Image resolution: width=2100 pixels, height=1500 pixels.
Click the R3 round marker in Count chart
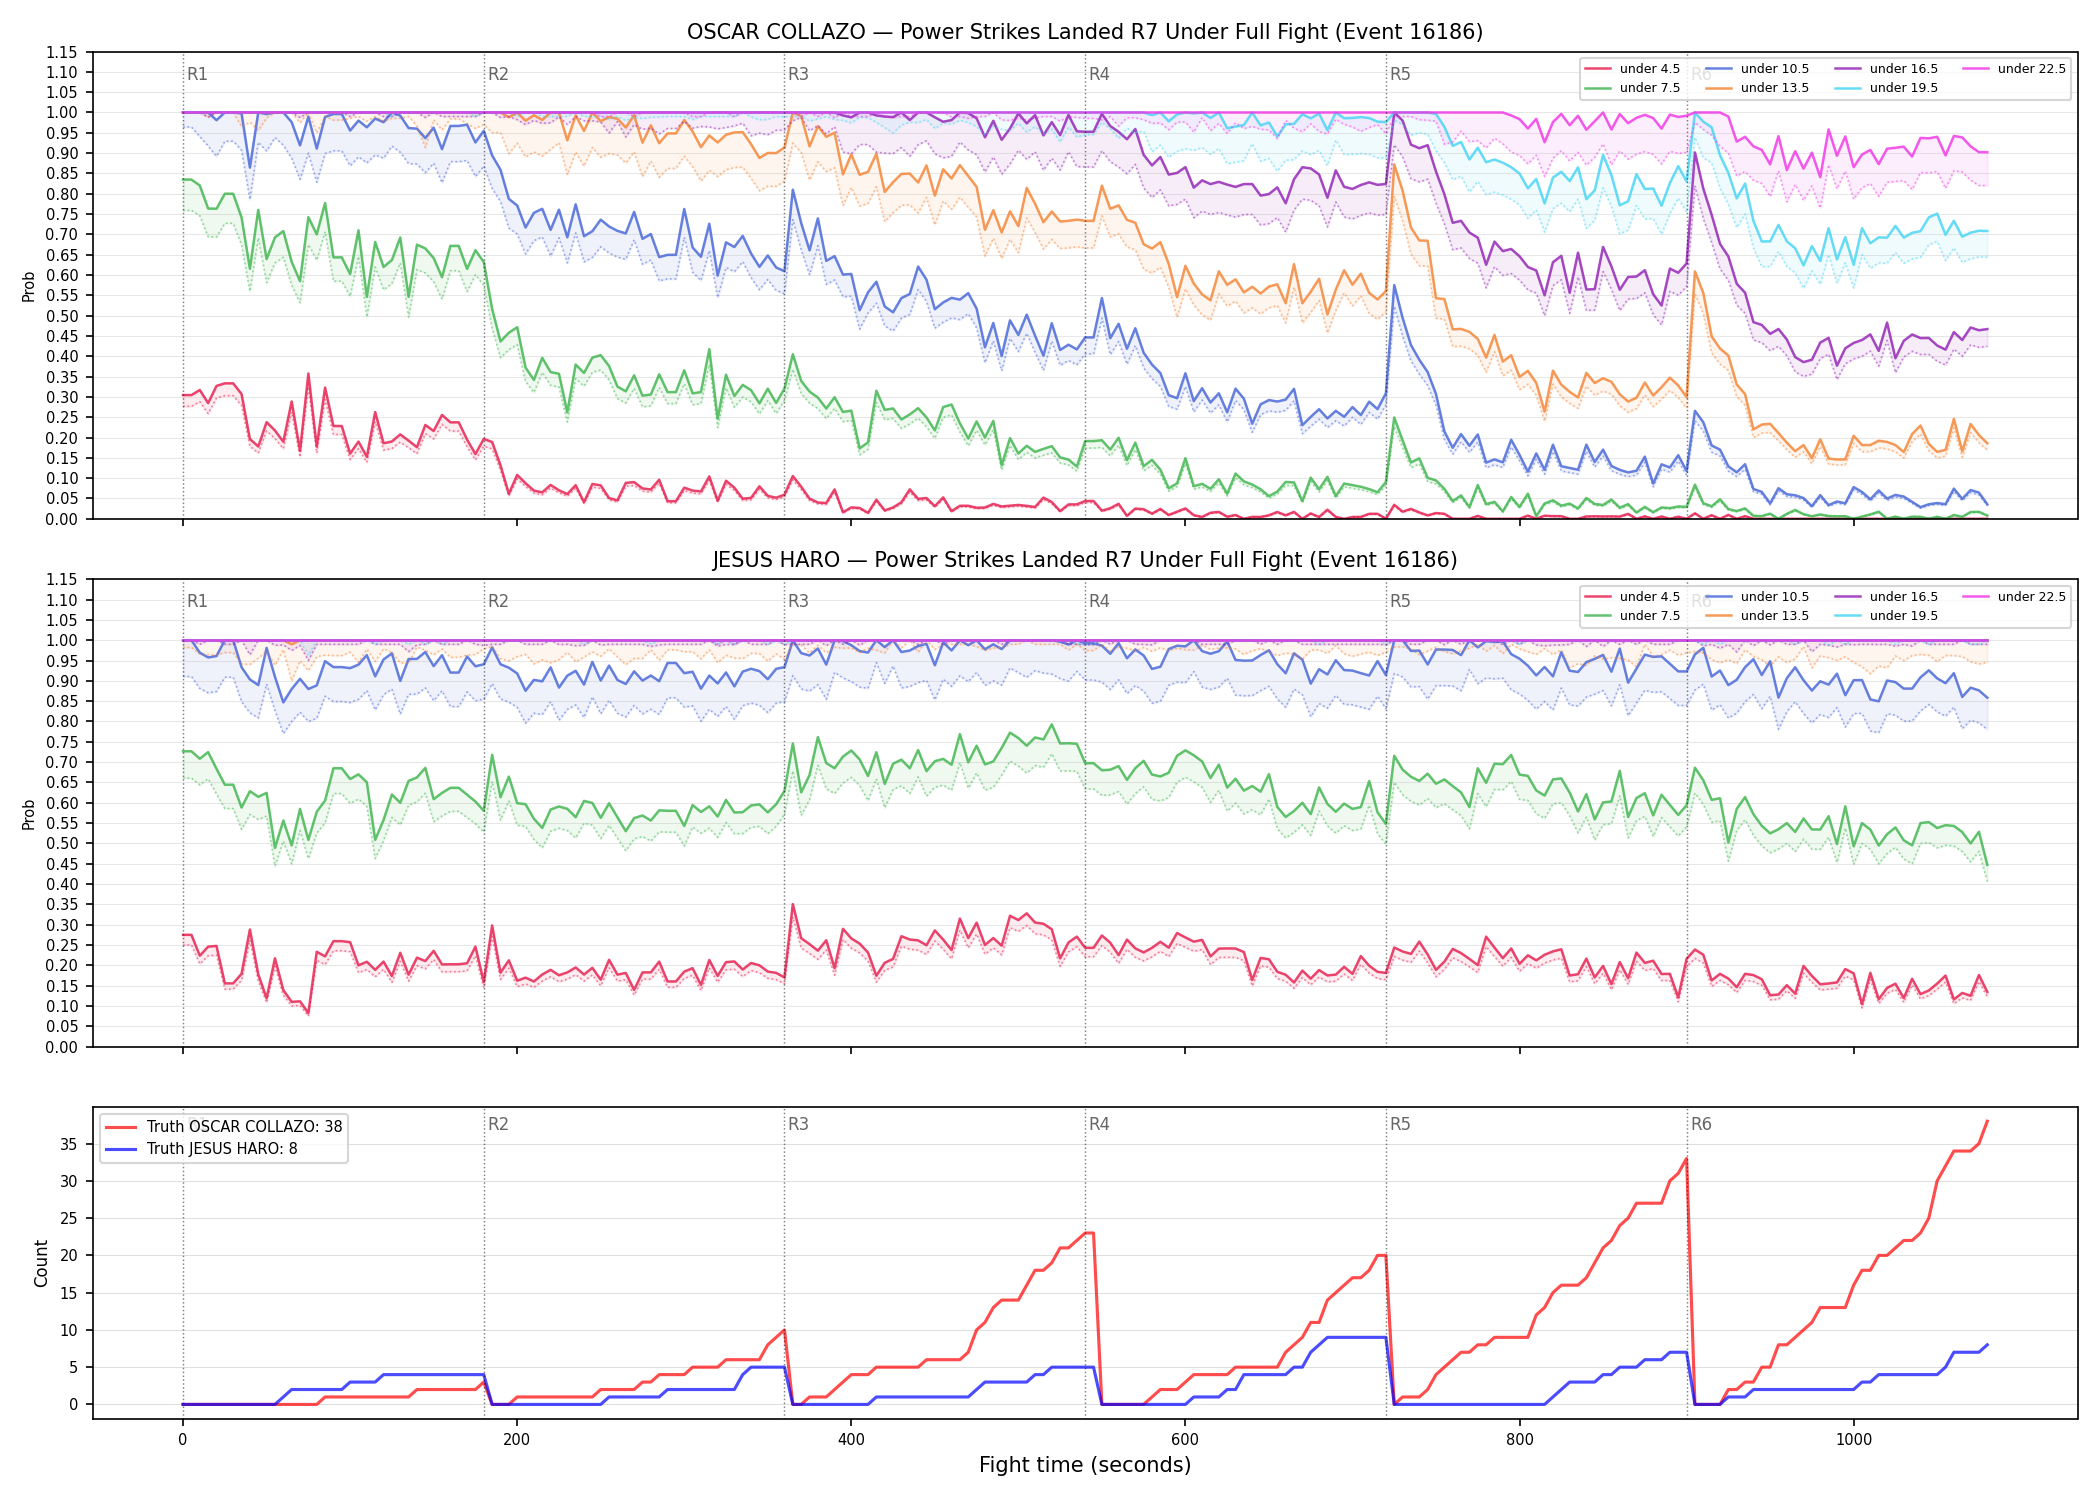(798, 1124)
